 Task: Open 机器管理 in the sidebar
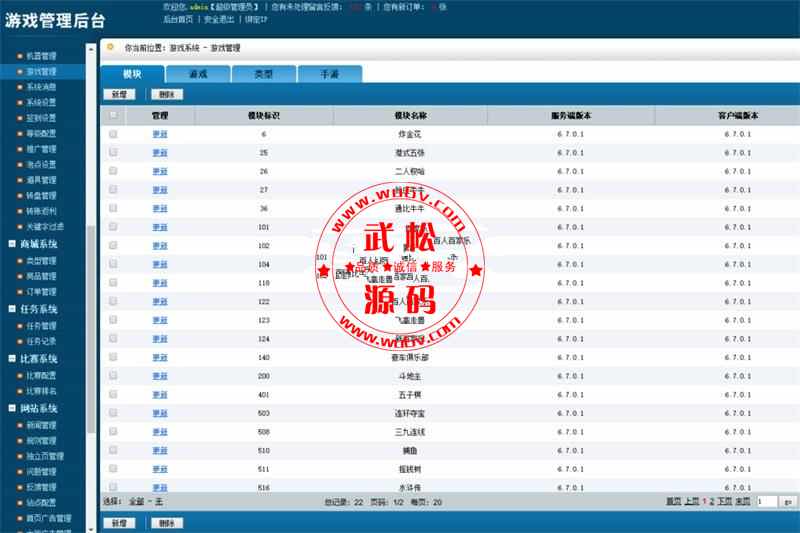[41, 56]
